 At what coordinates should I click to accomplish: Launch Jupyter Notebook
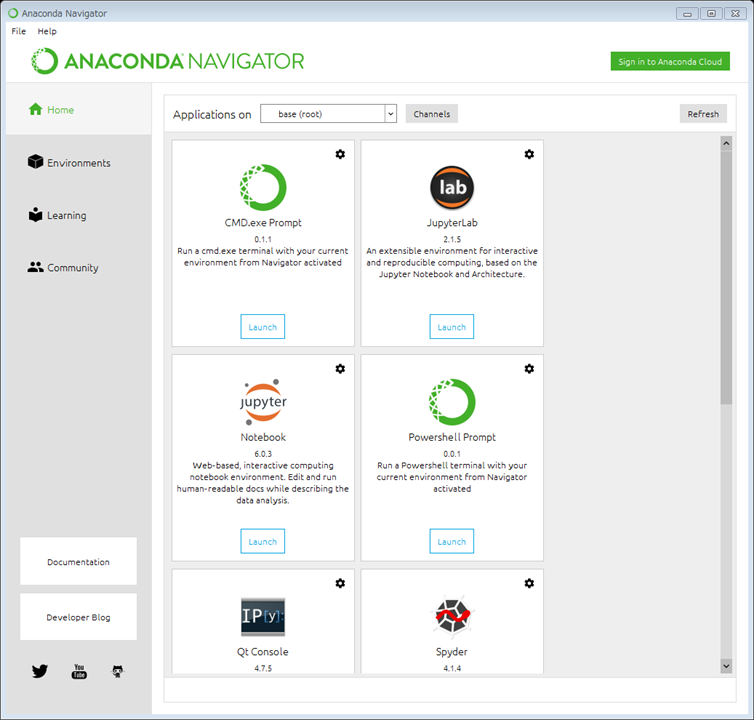263,541
